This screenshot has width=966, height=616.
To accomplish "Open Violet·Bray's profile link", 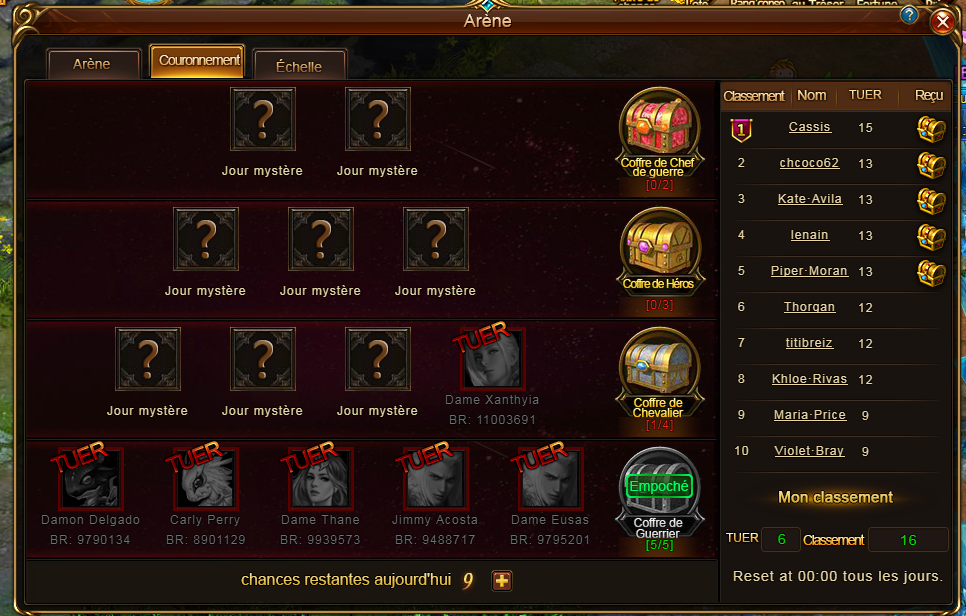I will click(x=809, y=451).
